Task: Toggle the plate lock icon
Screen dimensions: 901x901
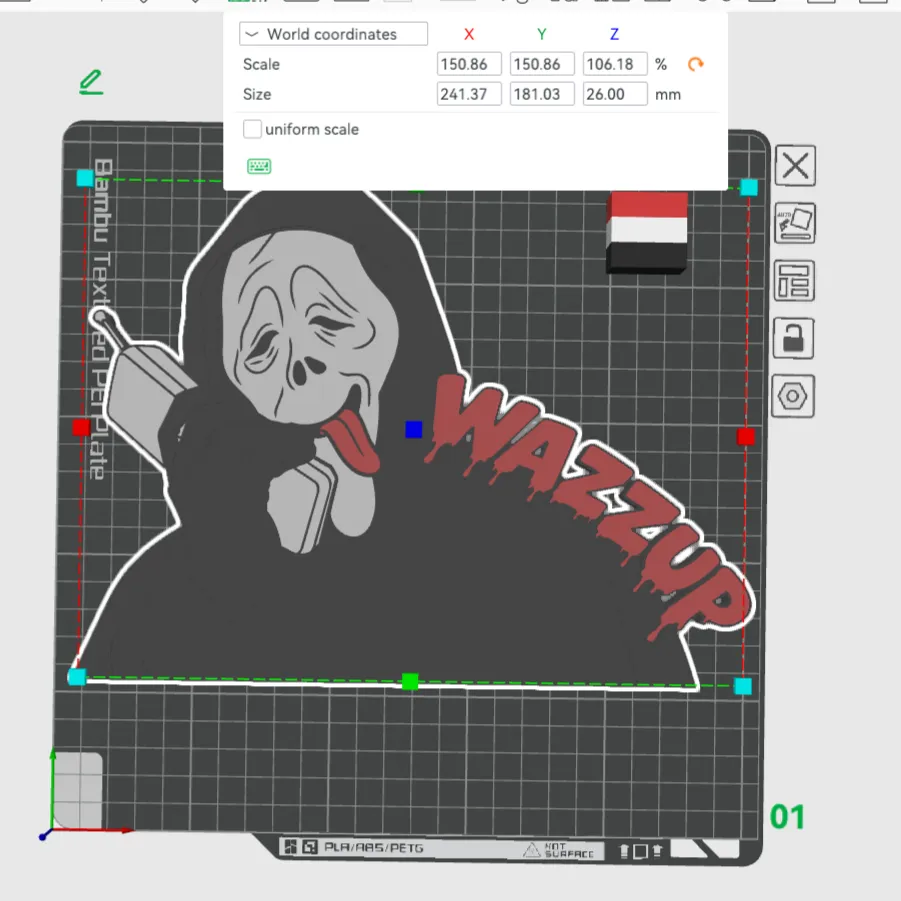Action: point(794,338)
